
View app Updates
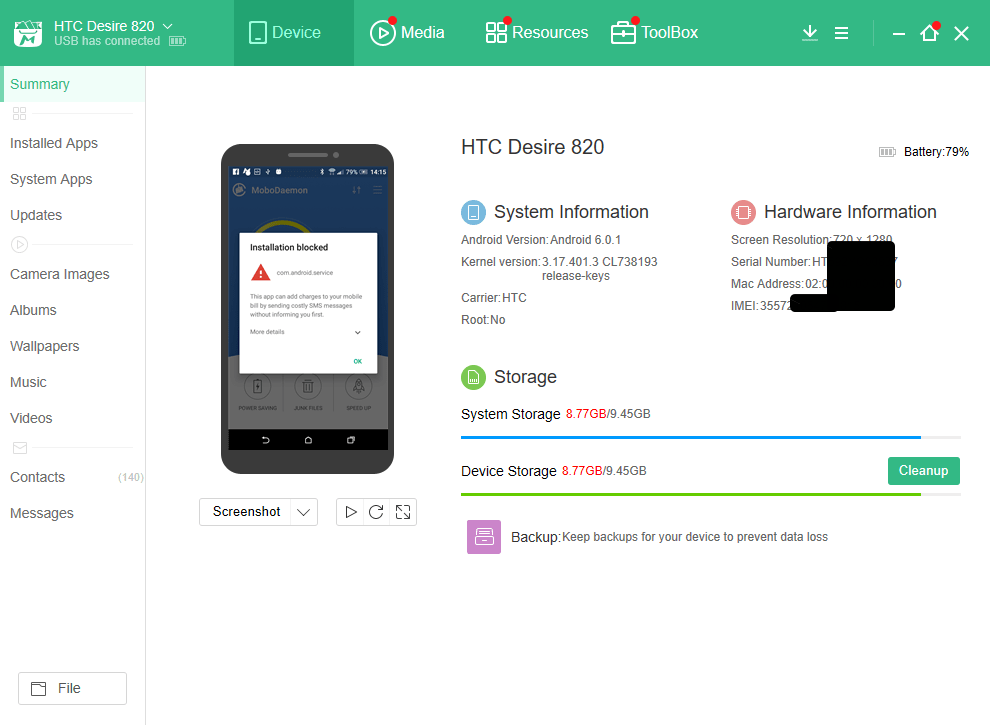pyautogui.click(x=36, y=215)
